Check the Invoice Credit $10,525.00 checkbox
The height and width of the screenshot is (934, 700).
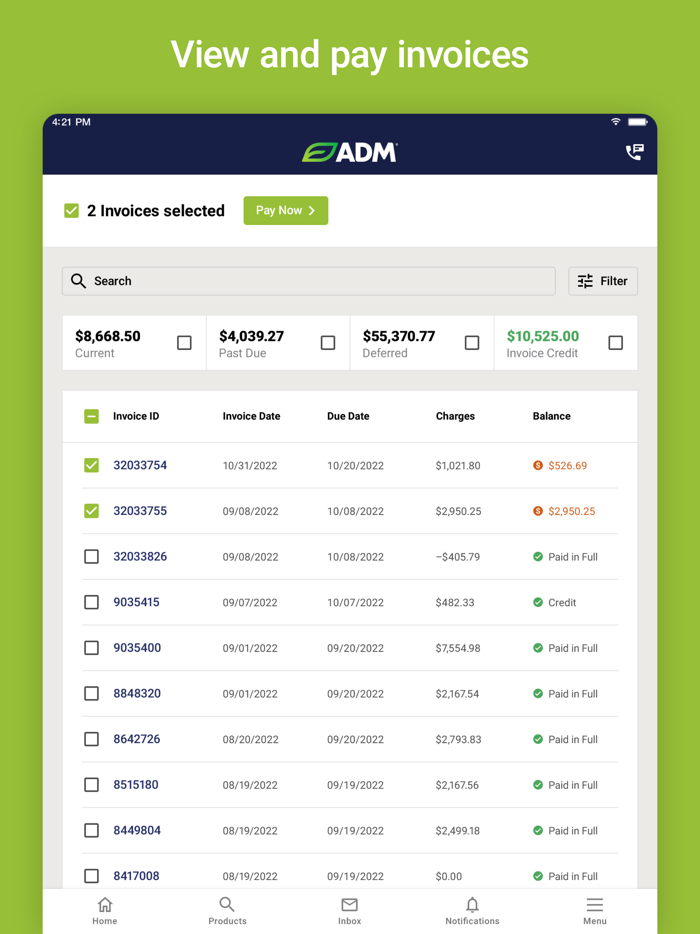615,343
